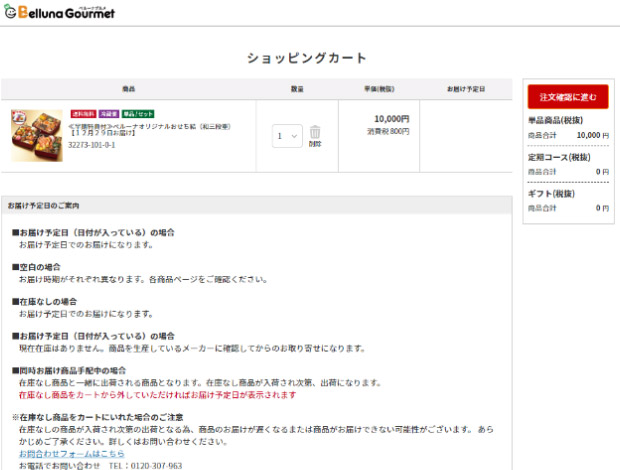Click the phone number 0120-307-963
This screenshot has height=470, width=620.
pyautogui.click(x=145, y=465)
